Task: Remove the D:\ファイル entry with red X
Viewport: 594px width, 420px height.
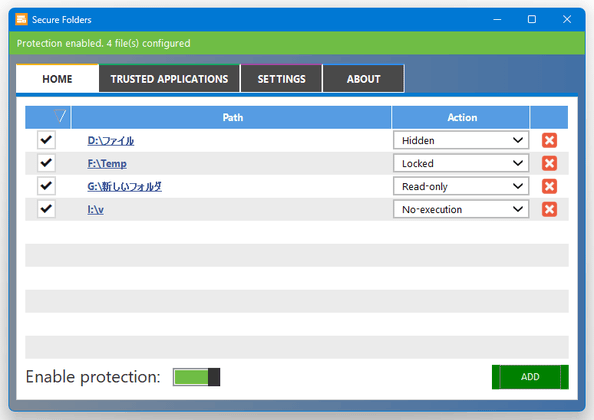Action: pyautogui.click(x=549, y=140)
